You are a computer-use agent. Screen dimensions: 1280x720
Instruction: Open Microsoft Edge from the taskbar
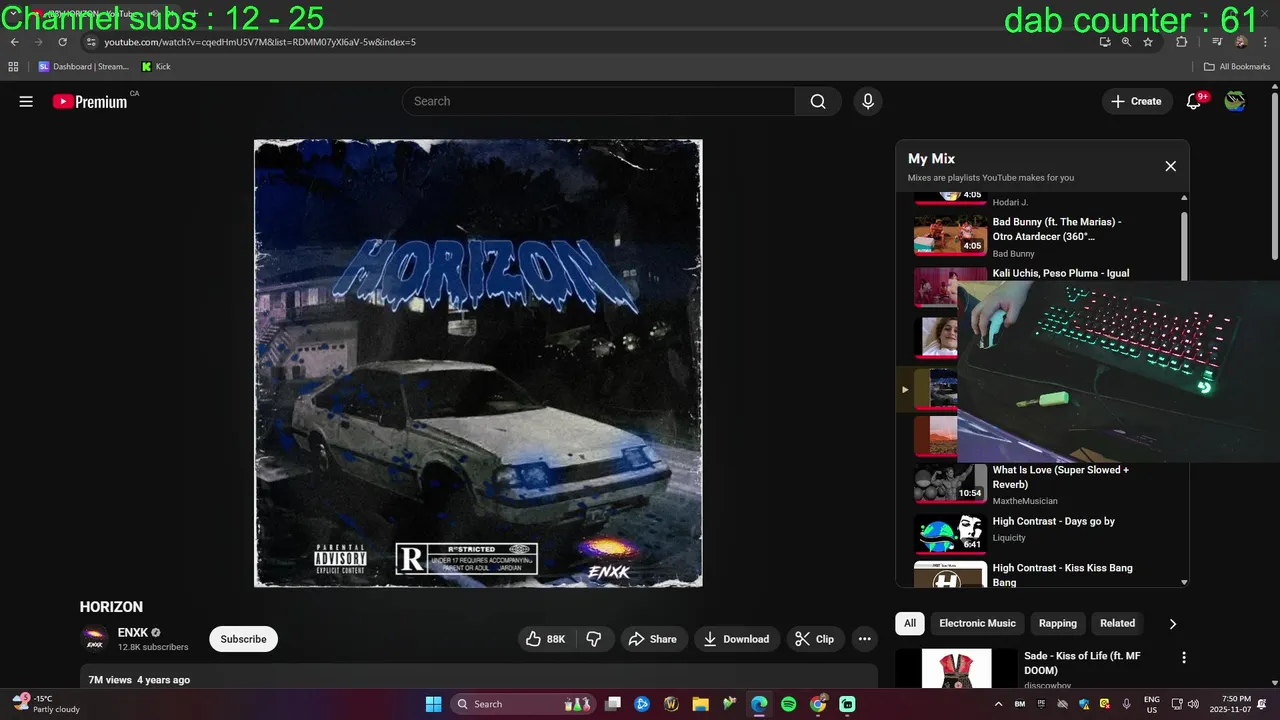759,704
